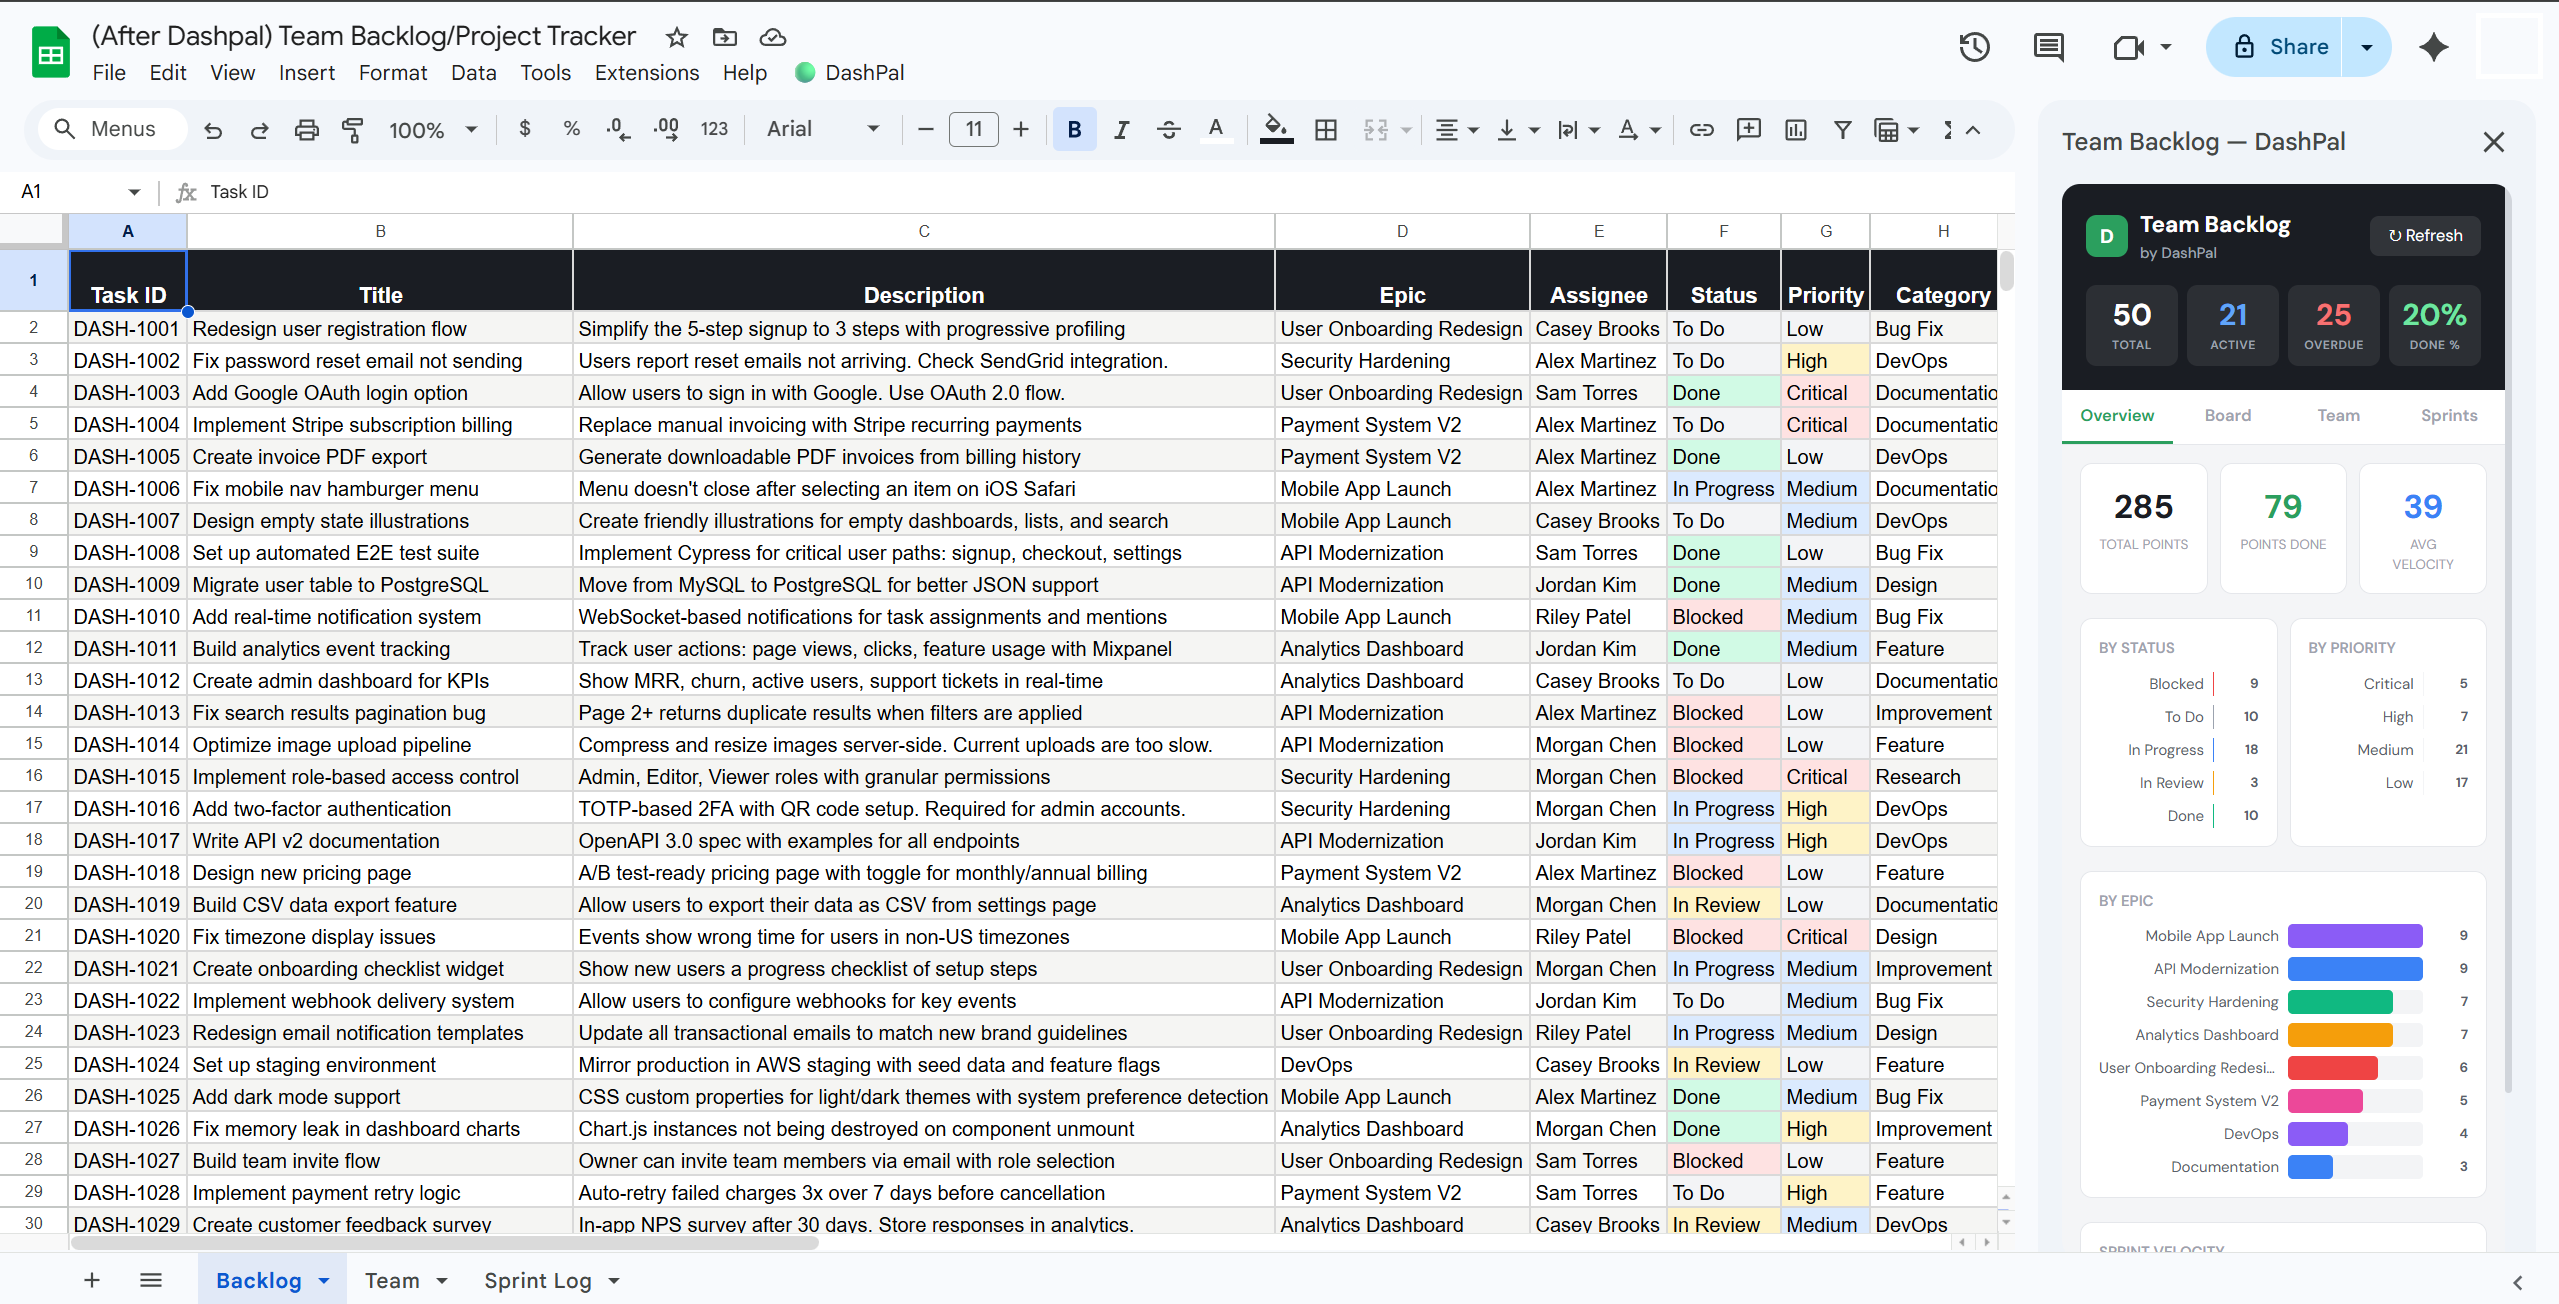Switch to Board tab in DashPal
Image resolution: width=2559 pixels, height=1304 pixels.
point(2227,415)
